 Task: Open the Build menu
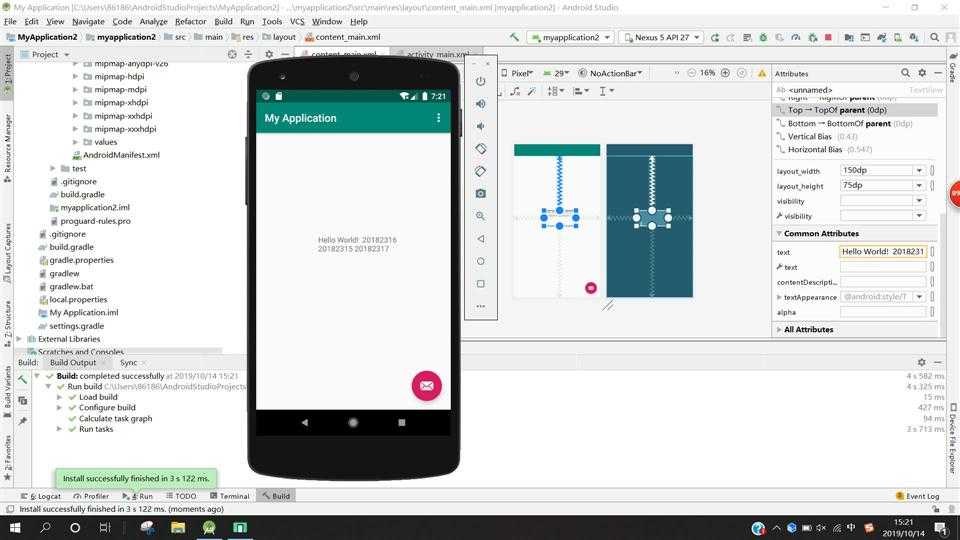point(223,21)
